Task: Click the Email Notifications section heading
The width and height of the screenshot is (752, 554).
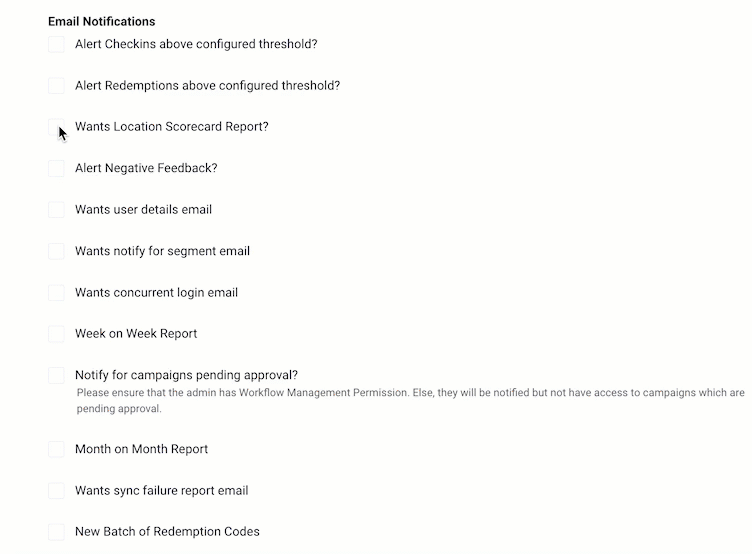Action: pos(102,22)
